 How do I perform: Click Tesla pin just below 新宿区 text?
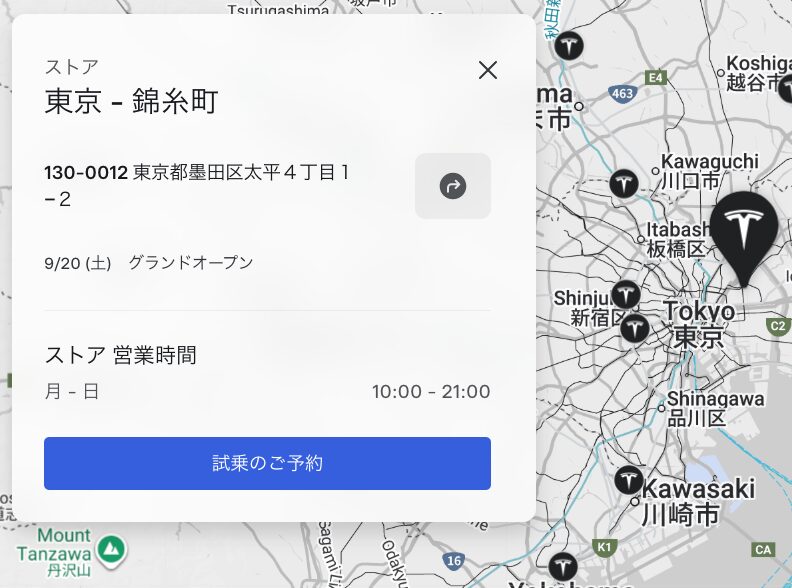tap(634, 329)
